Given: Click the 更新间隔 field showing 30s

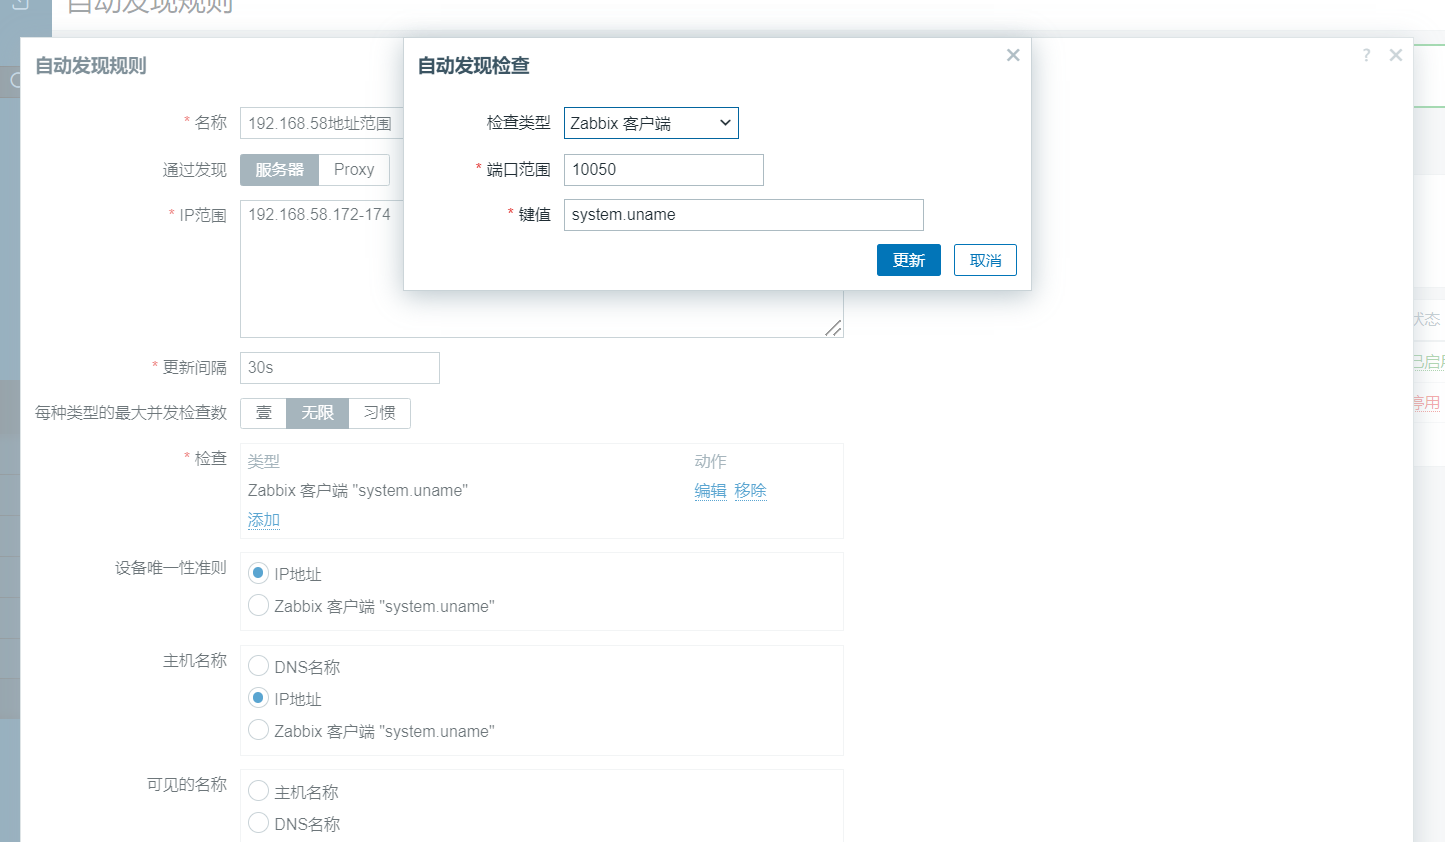Looking at the screenshot, I should click(x=340, y=368).
